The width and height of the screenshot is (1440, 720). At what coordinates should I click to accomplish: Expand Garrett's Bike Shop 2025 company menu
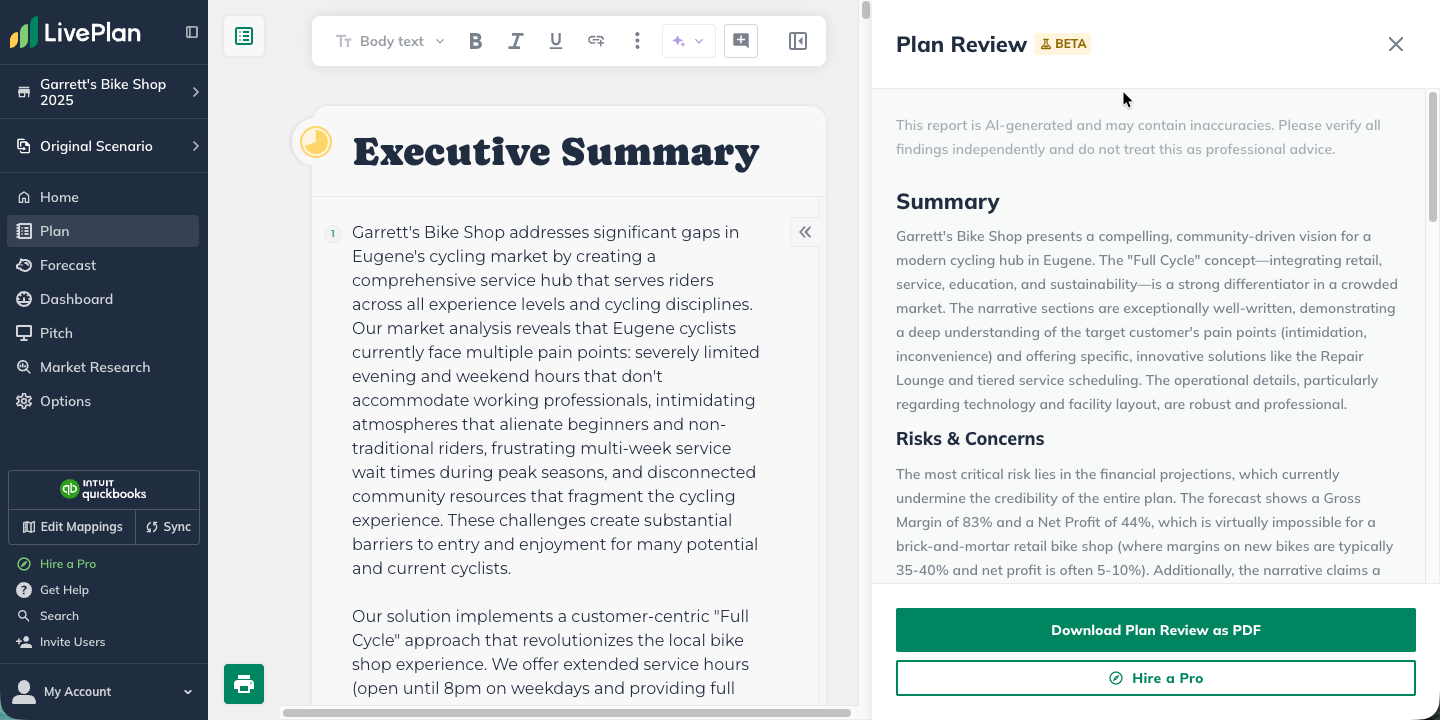pyautogui.click(x=104, y=92)
